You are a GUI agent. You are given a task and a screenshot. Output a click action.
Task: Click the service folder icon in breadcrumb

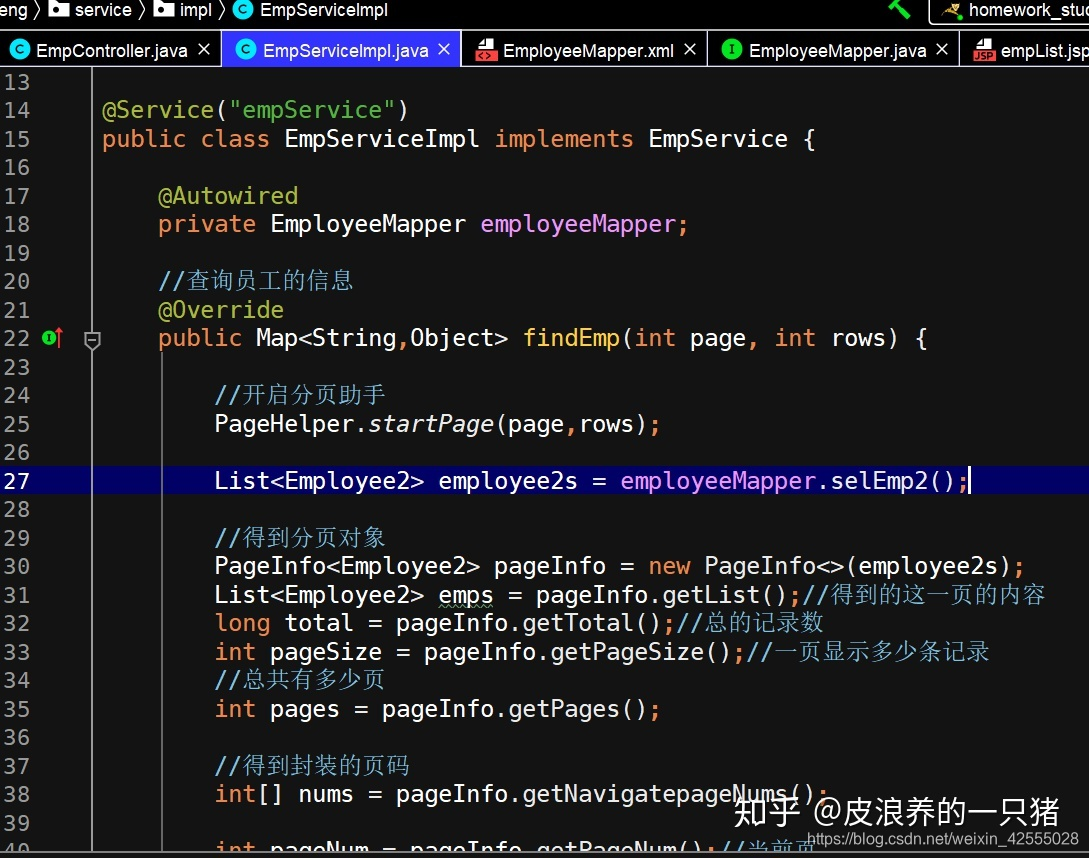click(59, 9)
